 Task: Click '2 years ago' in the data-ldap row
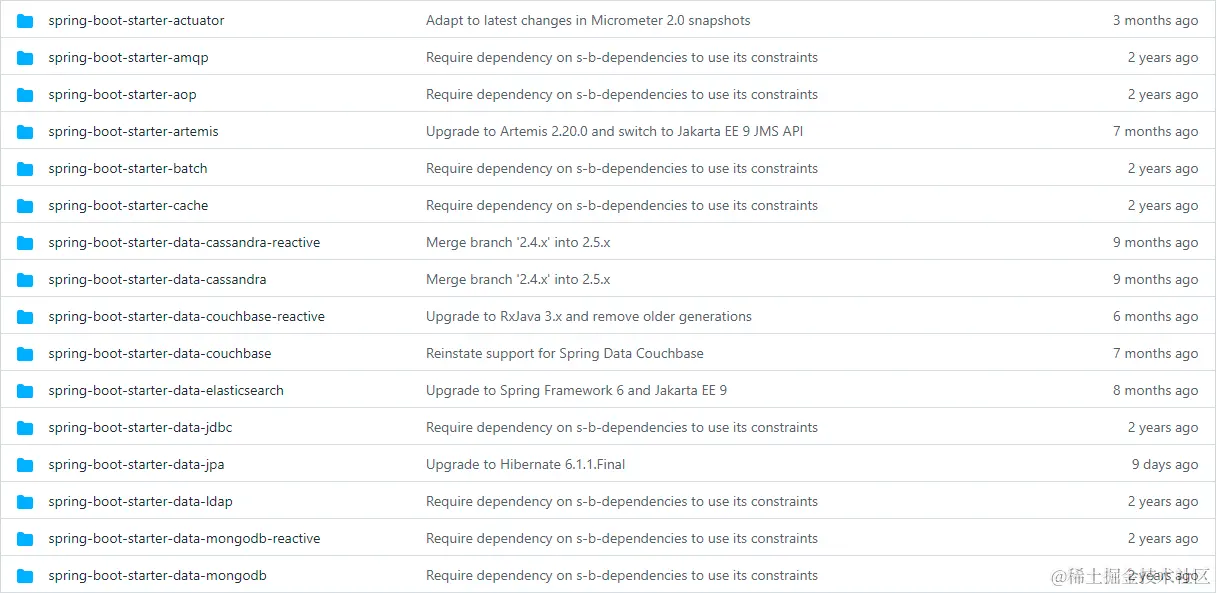point(1163,502)
